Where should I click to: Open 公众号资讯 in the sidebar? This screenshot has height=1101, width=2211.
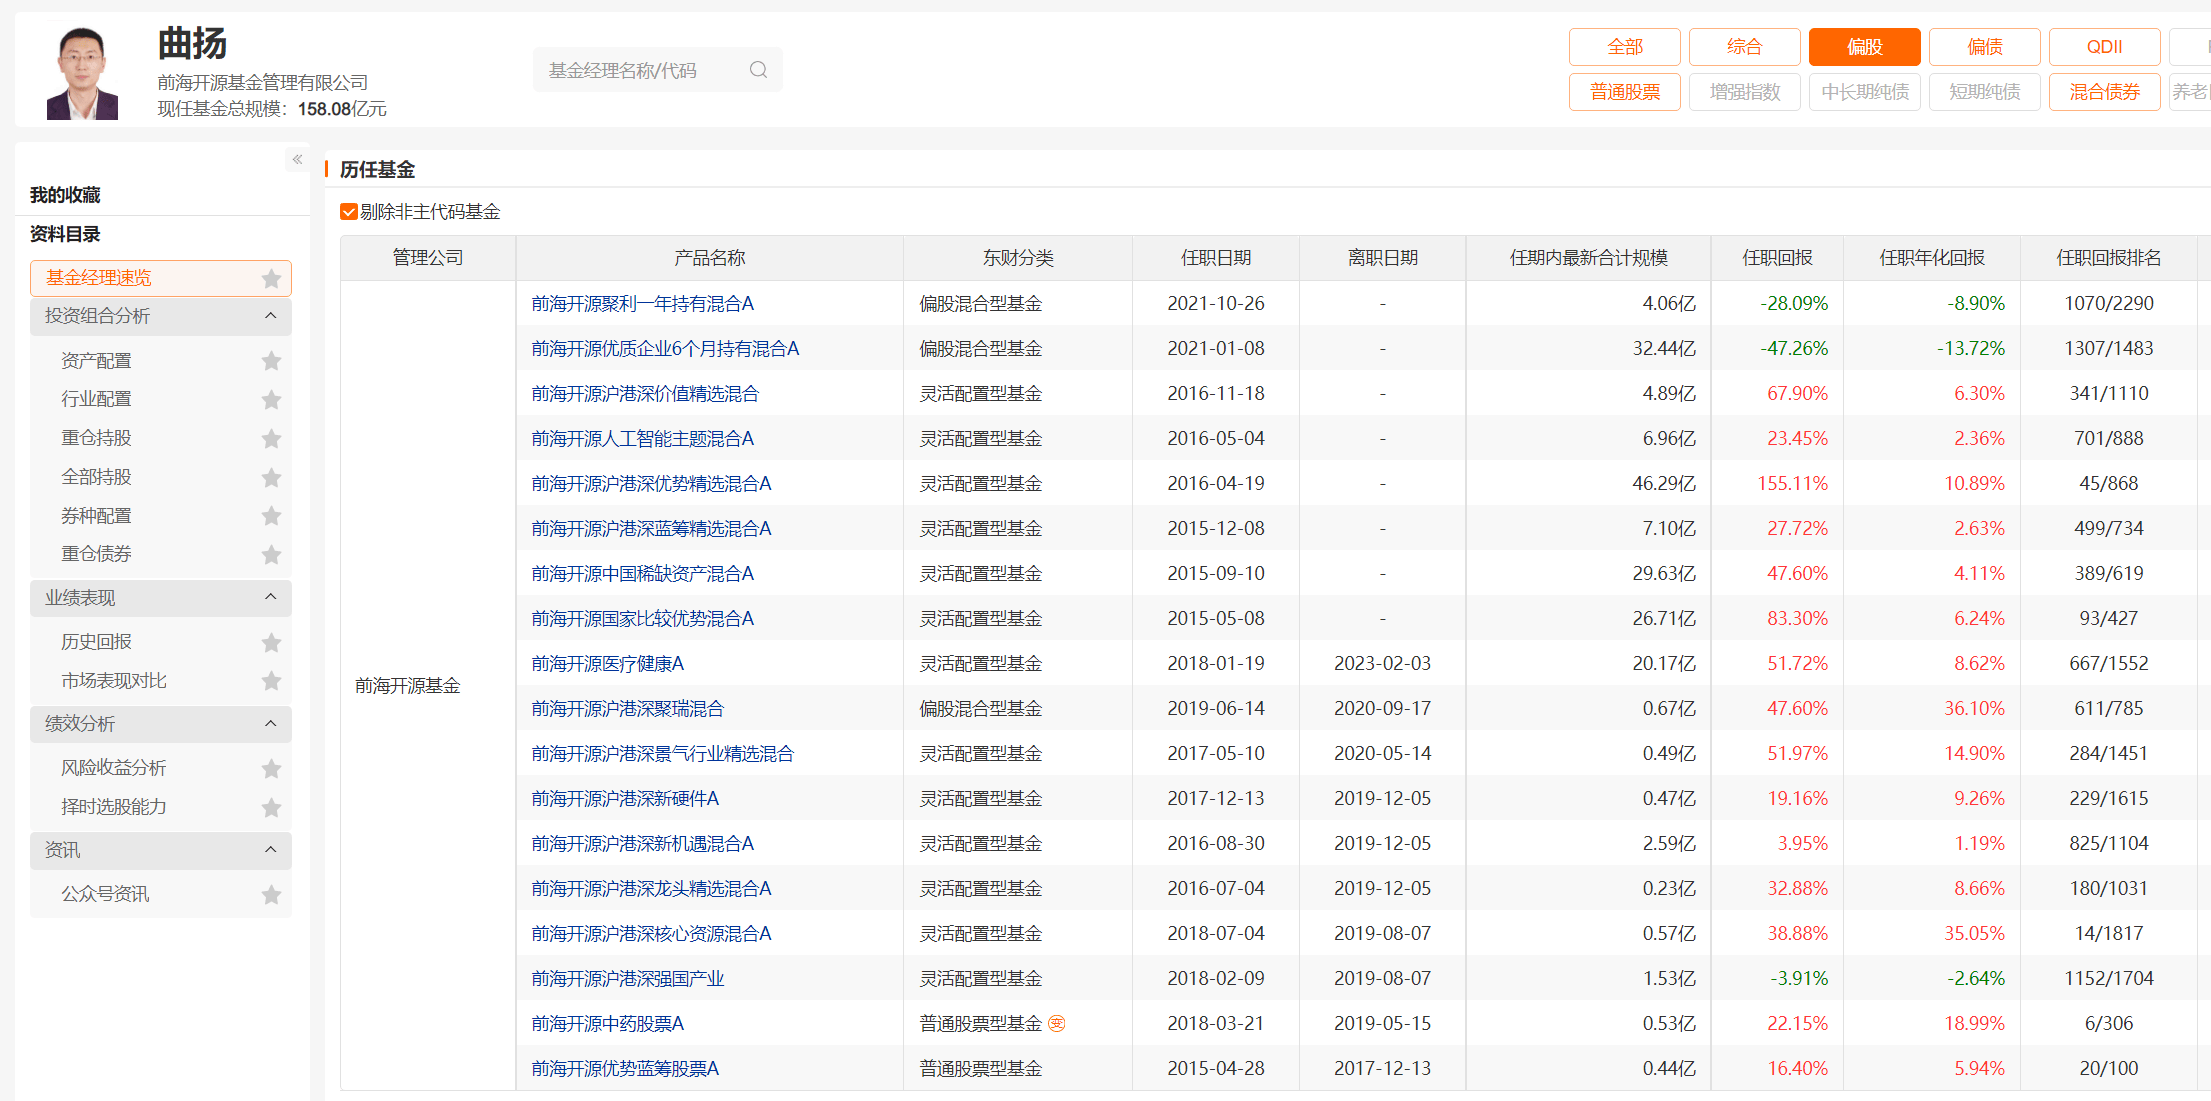coord(105,894)
